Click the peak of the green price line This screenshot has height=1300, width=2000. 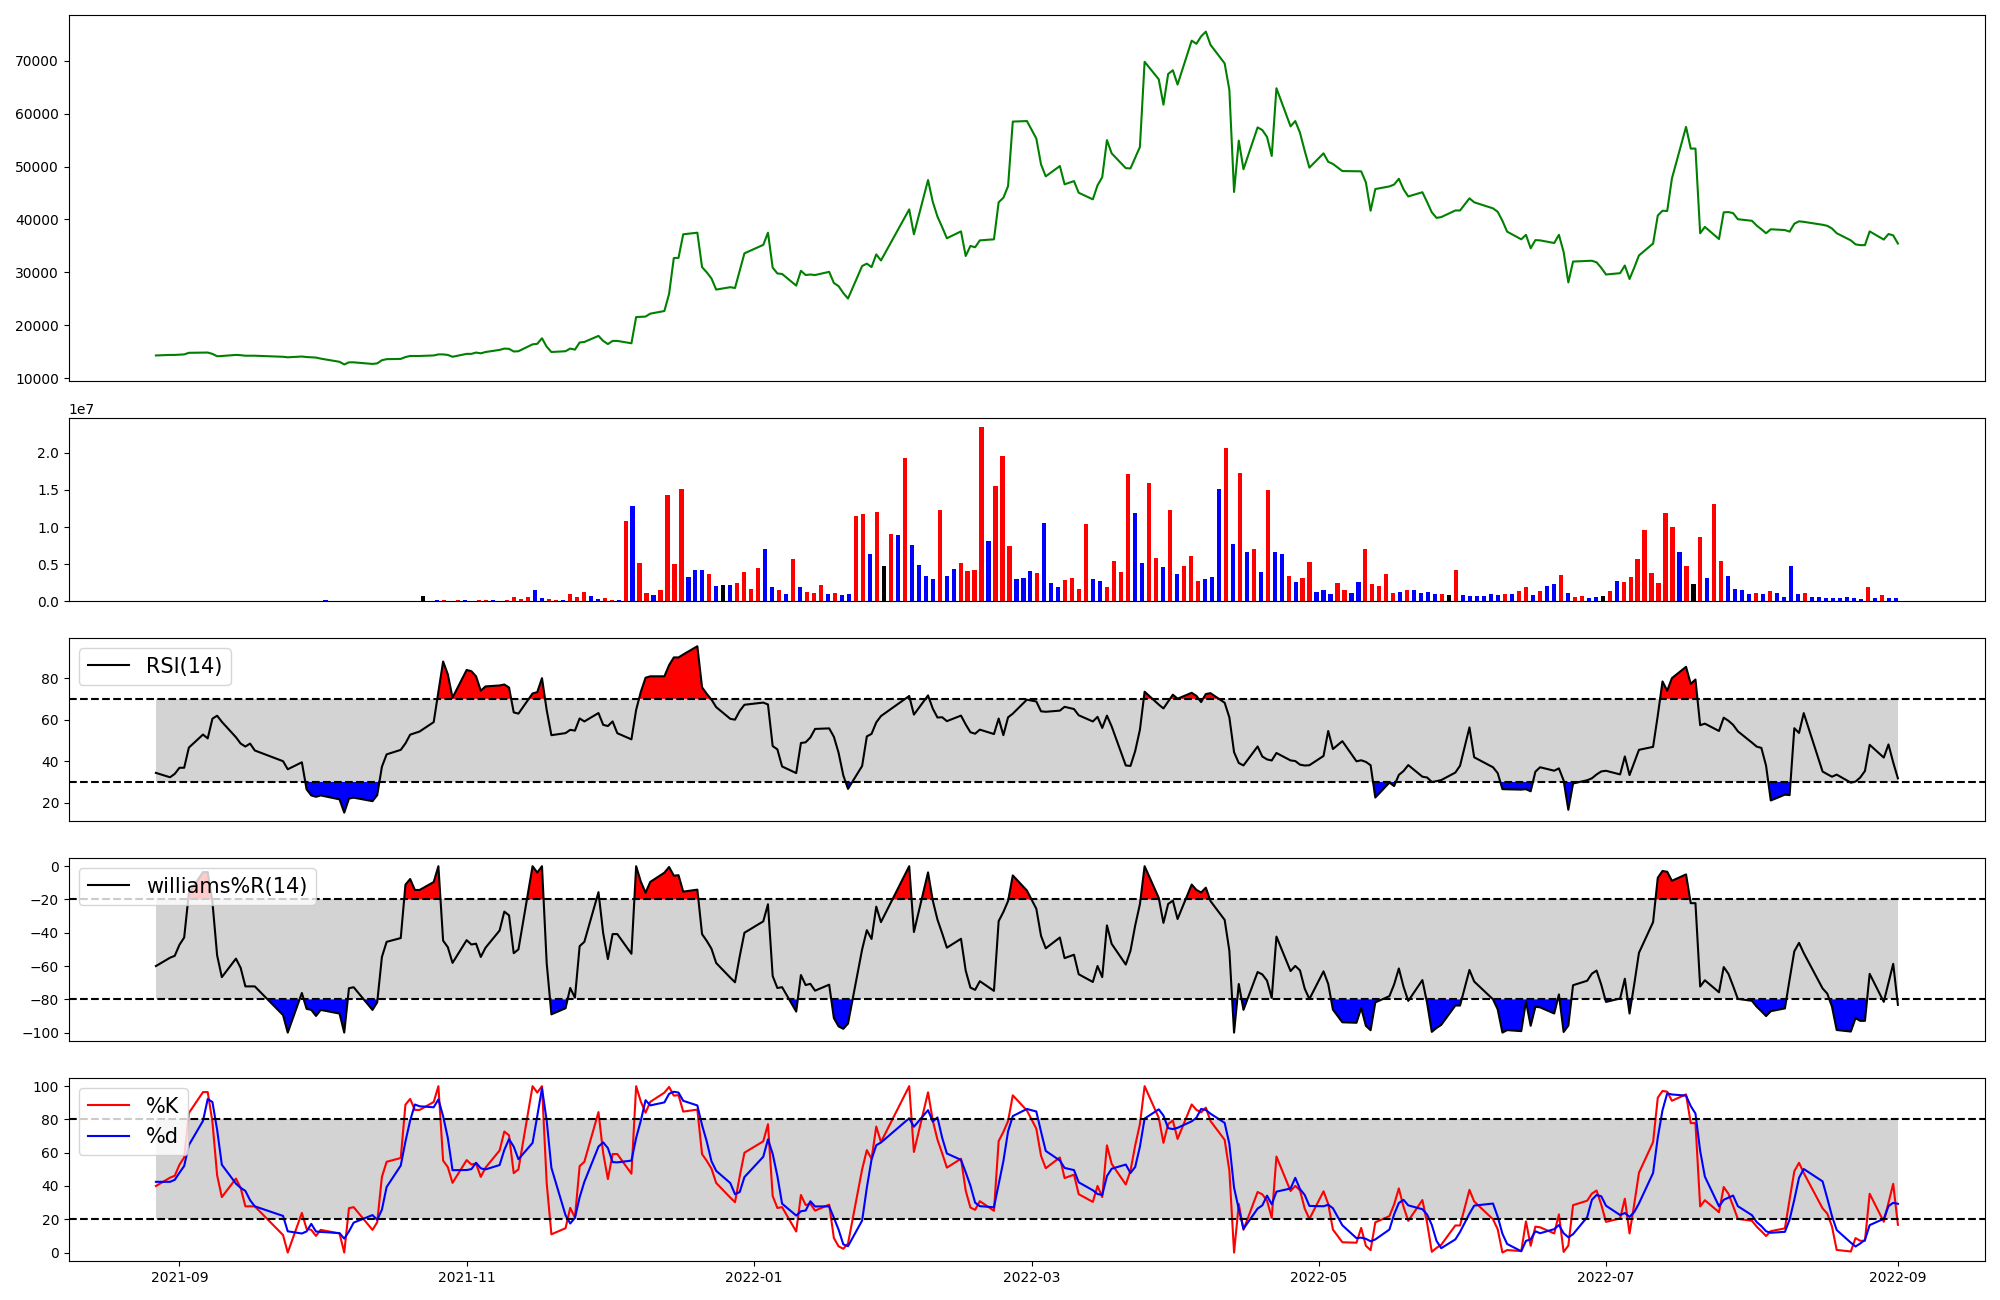click(x=1205, y=32)
